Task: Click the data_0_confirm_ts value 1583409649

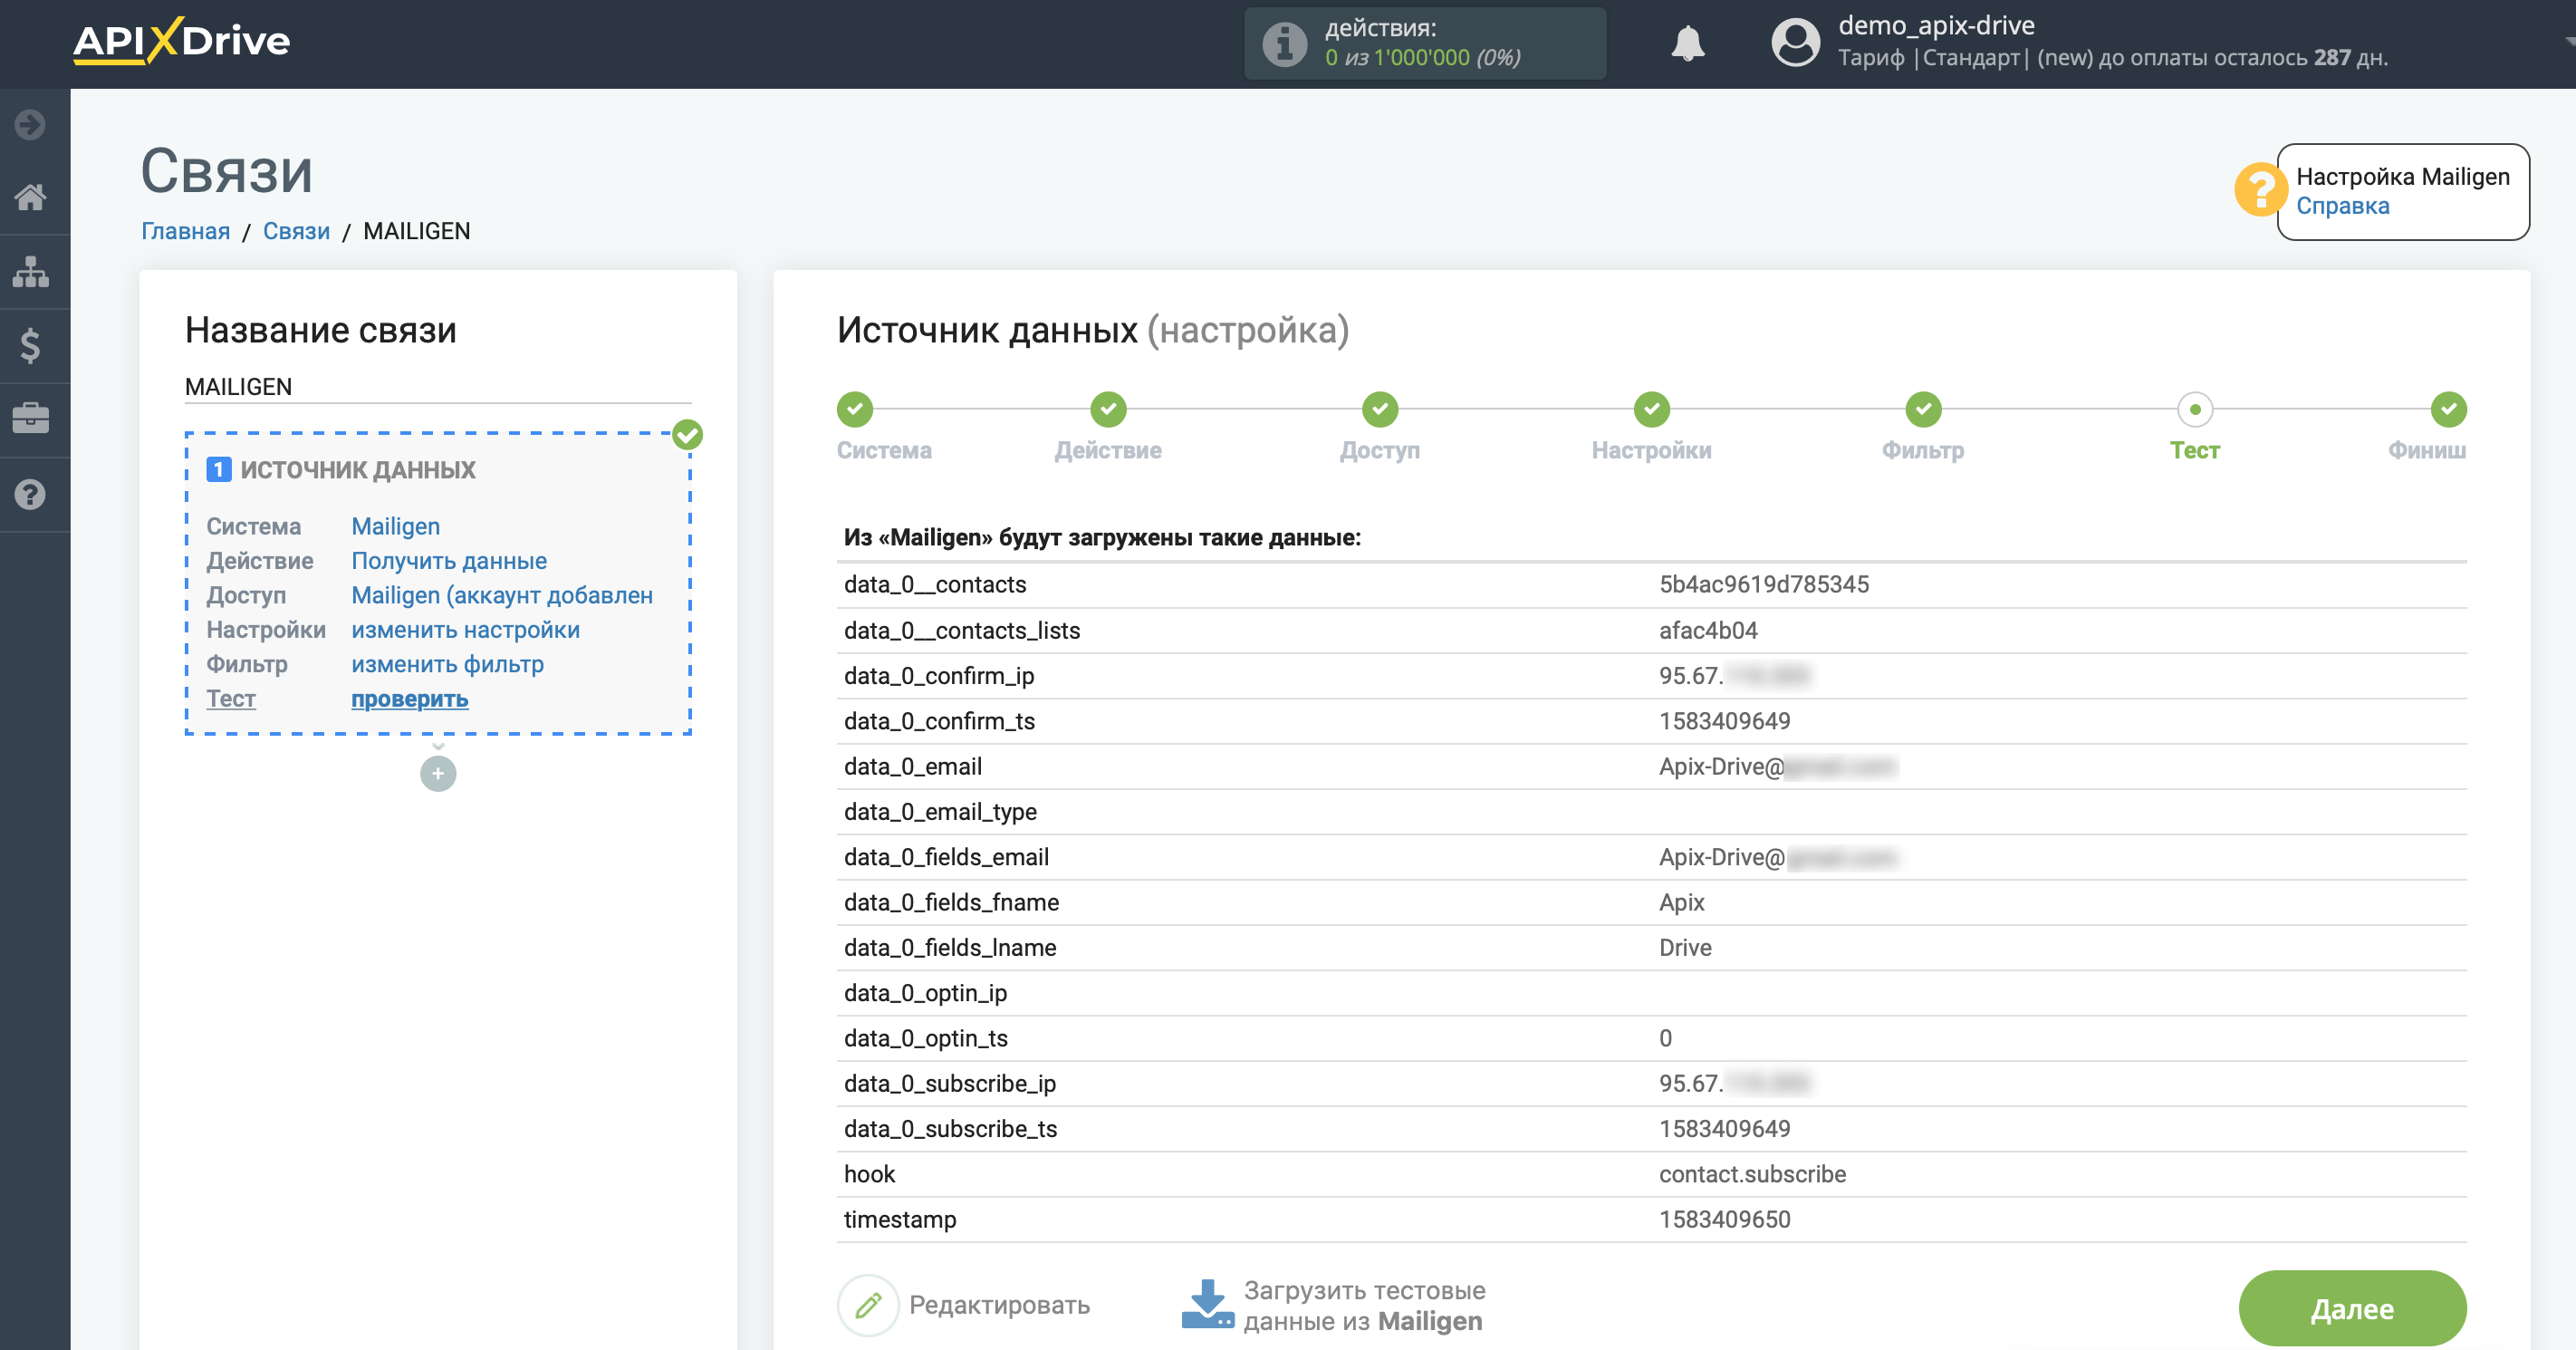Action: pyautogui.click(x=1725, y=721)
